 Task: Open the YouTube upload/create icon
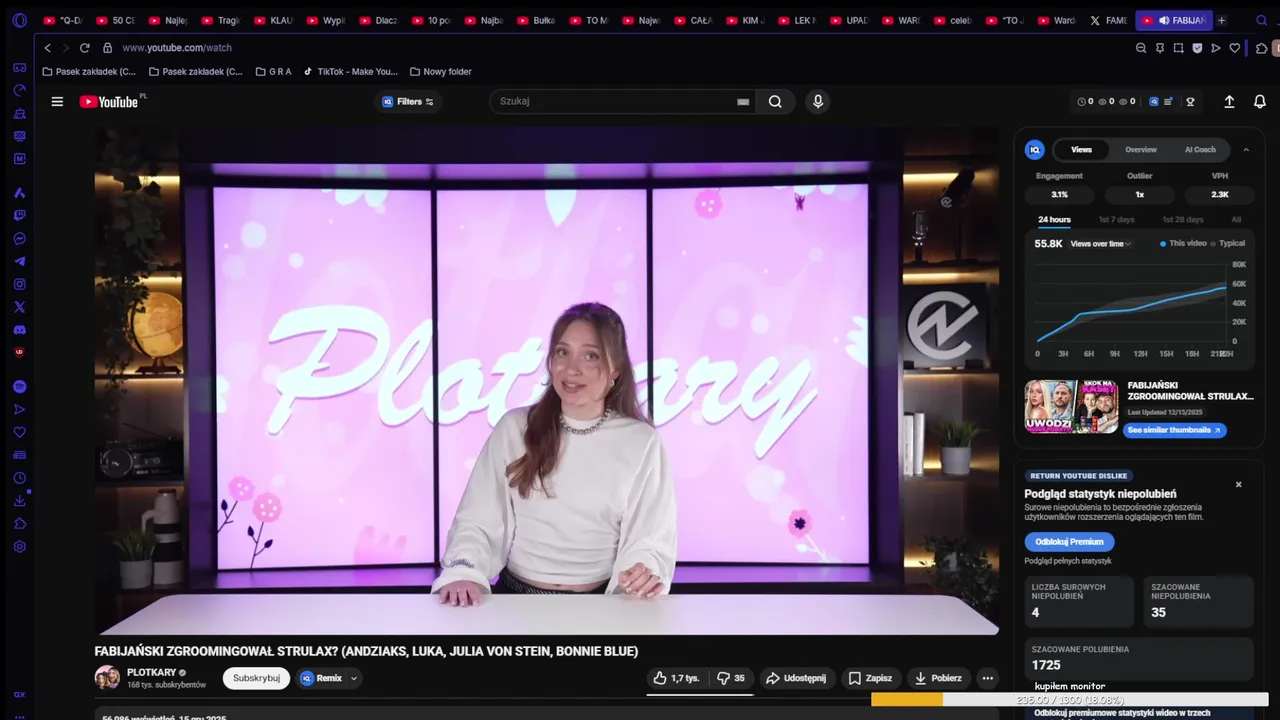[1229, 101]
